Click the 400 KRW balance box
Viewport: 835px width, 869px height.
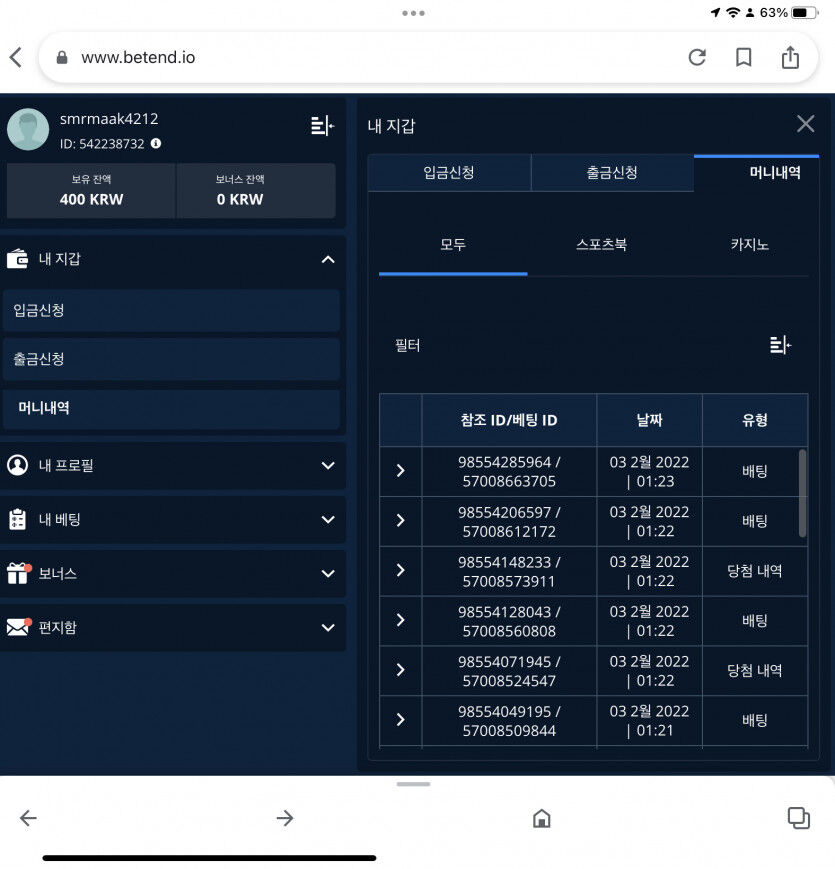pyautogui.click(x=91, y=191)
